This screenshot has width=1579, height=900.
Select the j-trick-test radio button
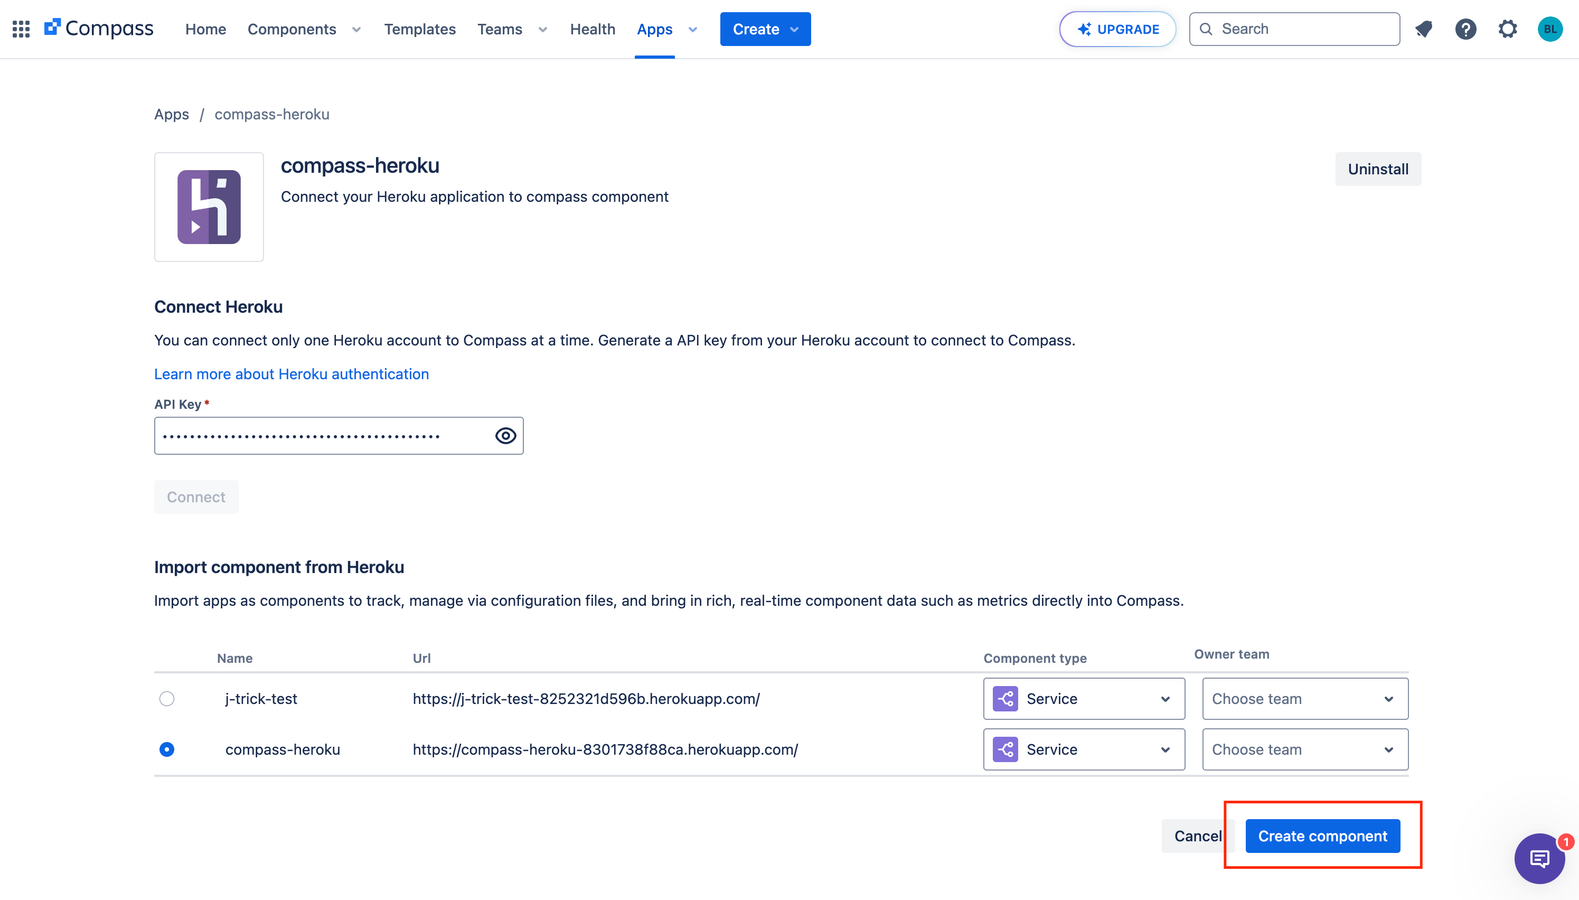click(167, 699)
